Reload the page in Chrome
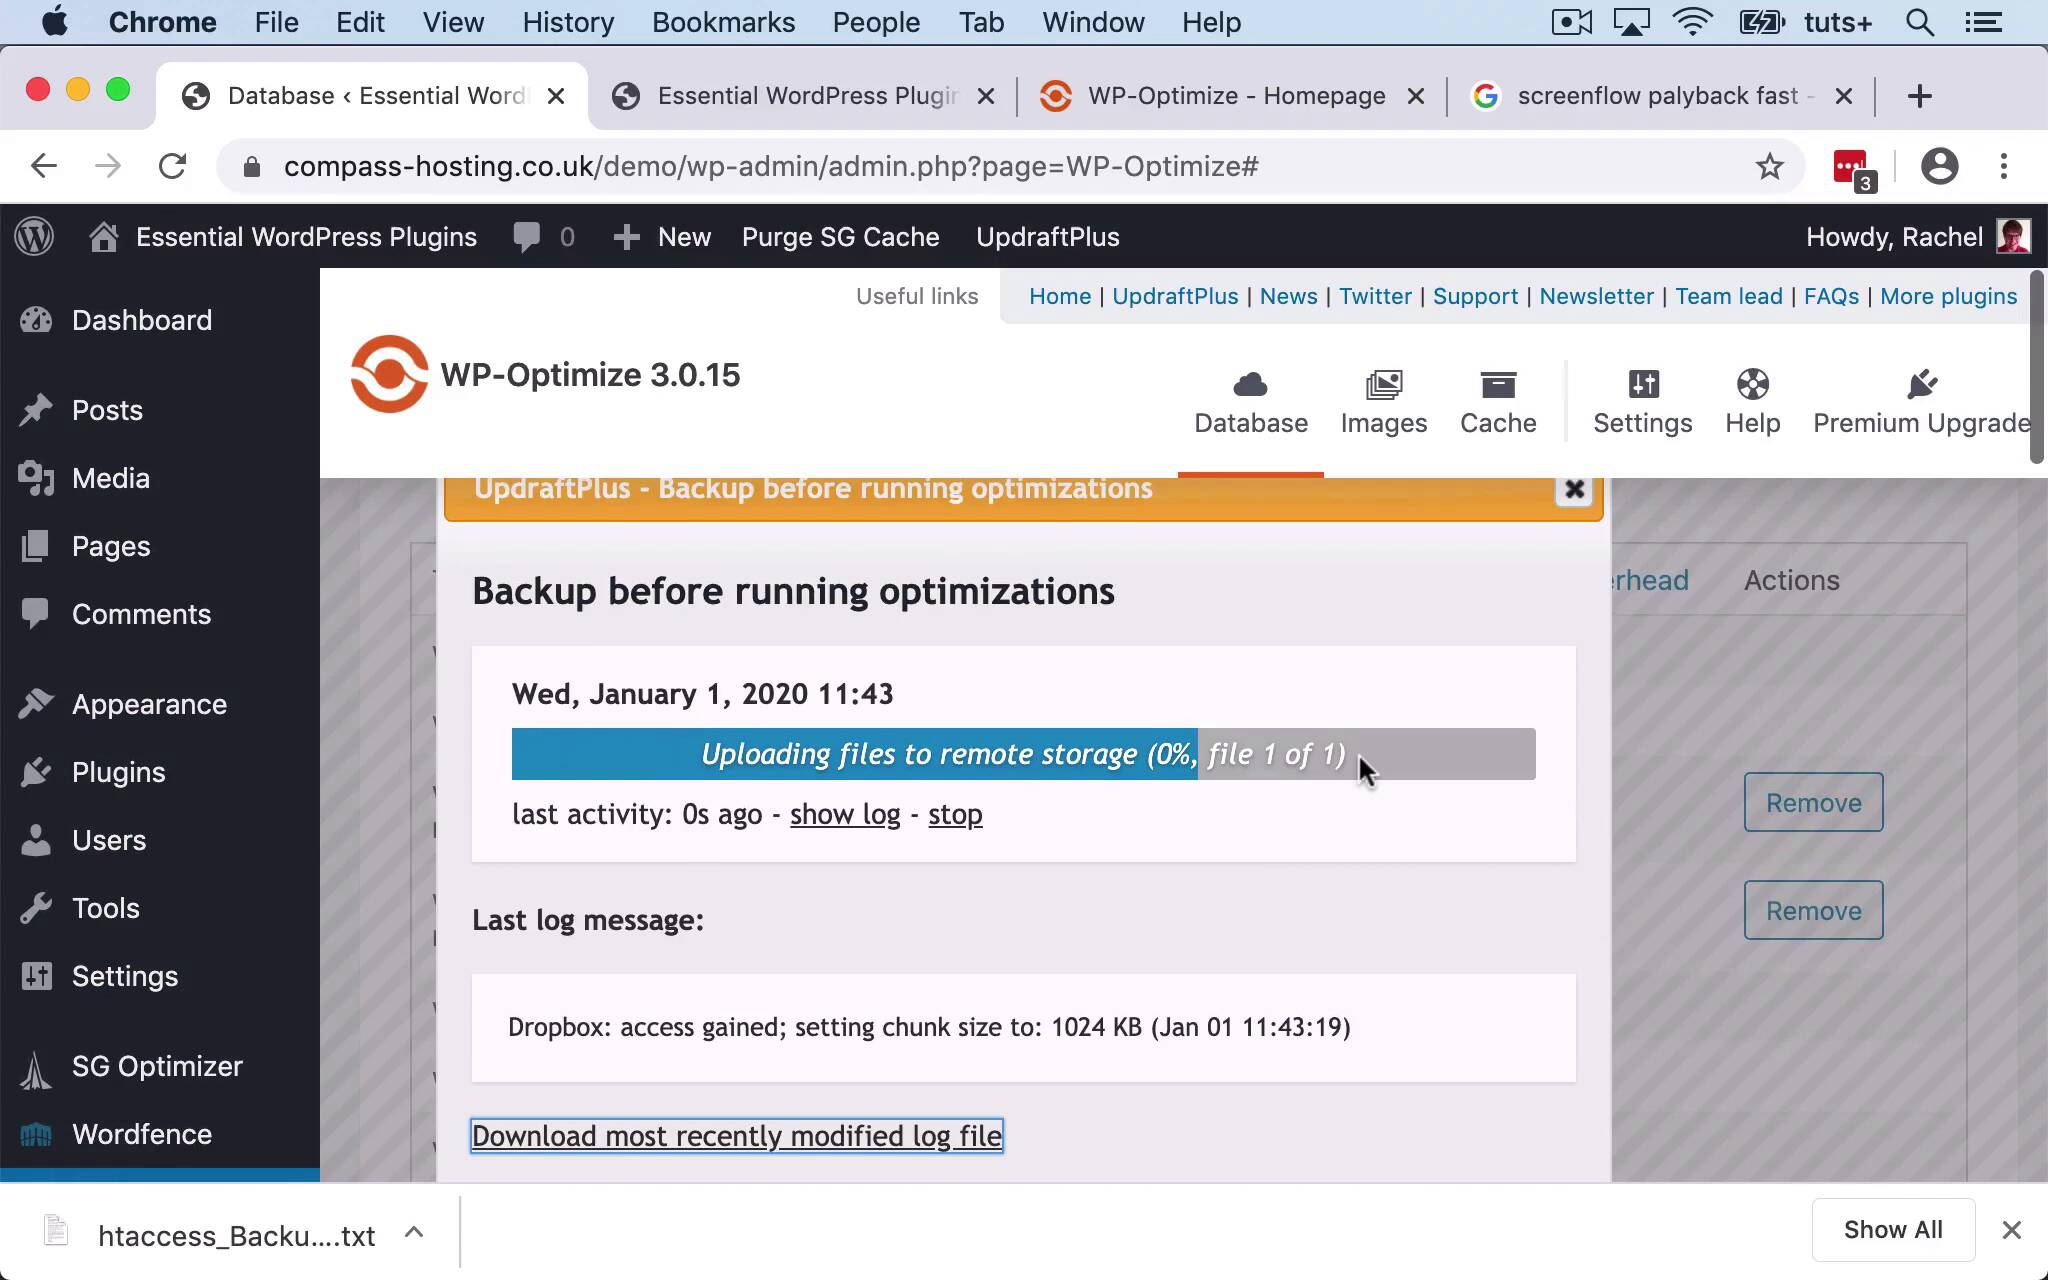 pyautogui.click(x=172, y=166)
